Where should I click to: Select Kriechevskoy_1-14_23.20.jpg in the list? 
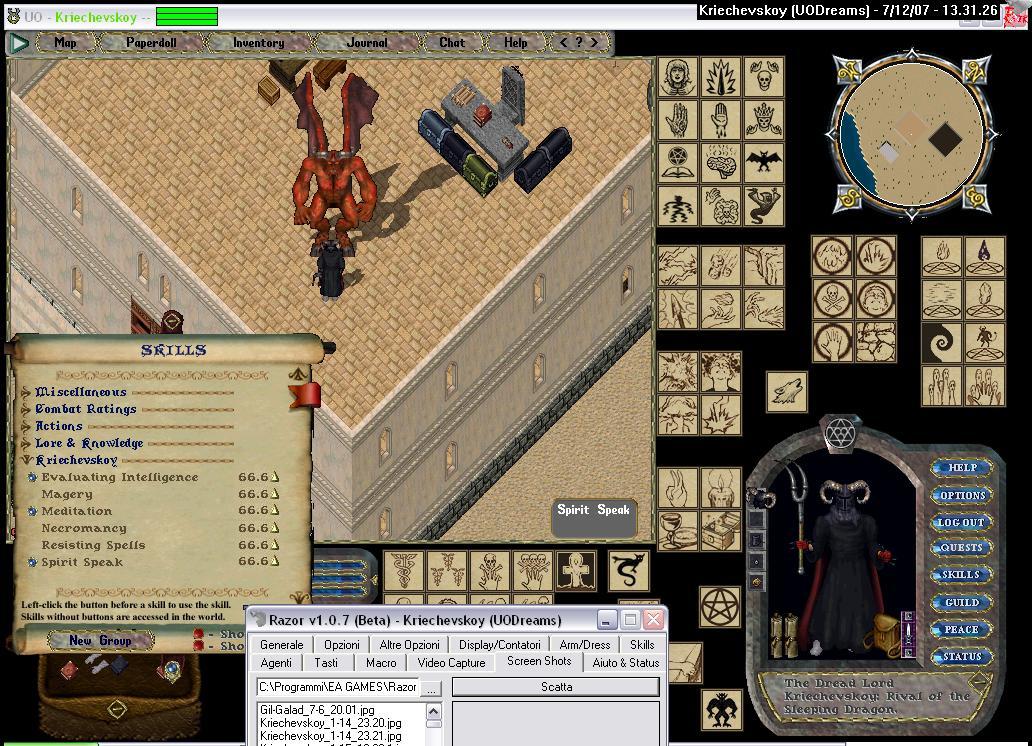pyautogui.click(x=330, y=723)
